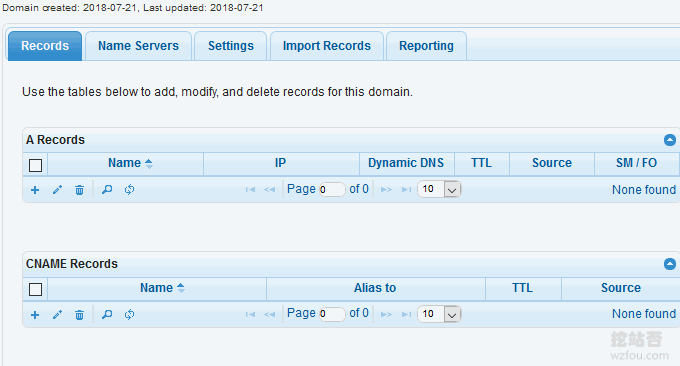Add a new CNAME record with plus icon
Viewport: 680px width, 366px height.
[x=35, y=315]
